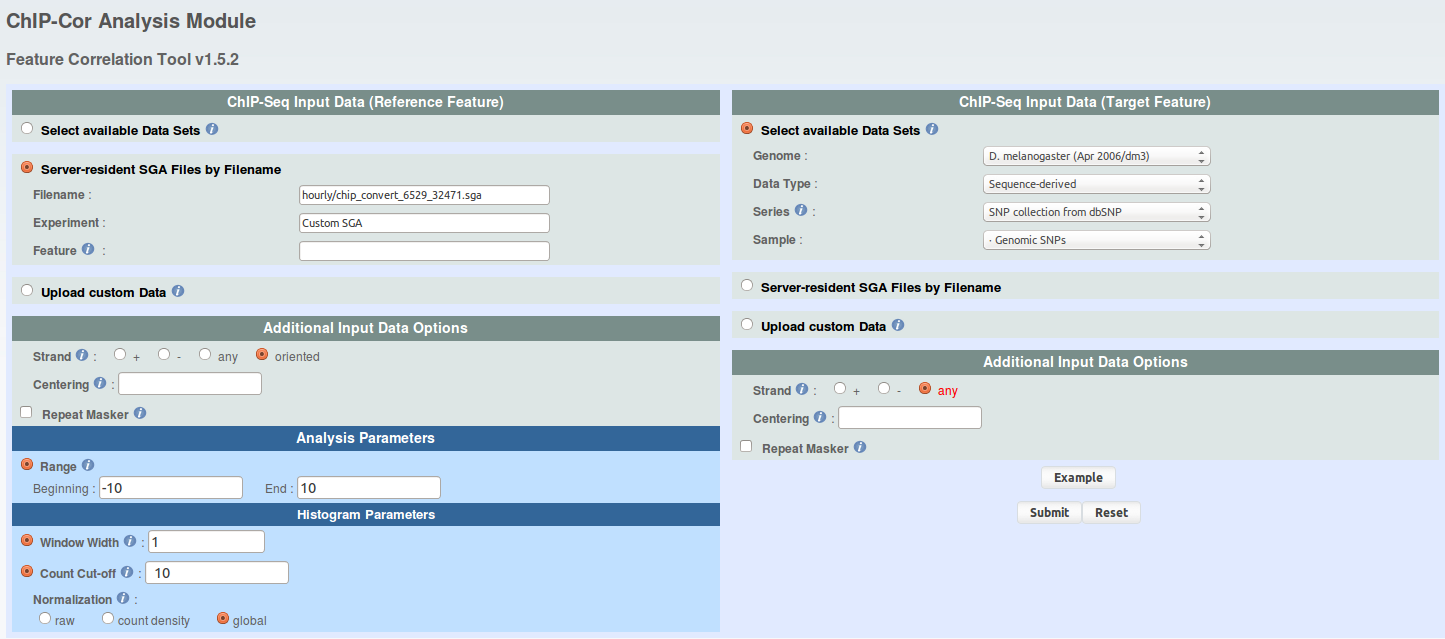Select the count density normalization option
The width and height of the screenshot is (1445, 639).
pos(108,619)
